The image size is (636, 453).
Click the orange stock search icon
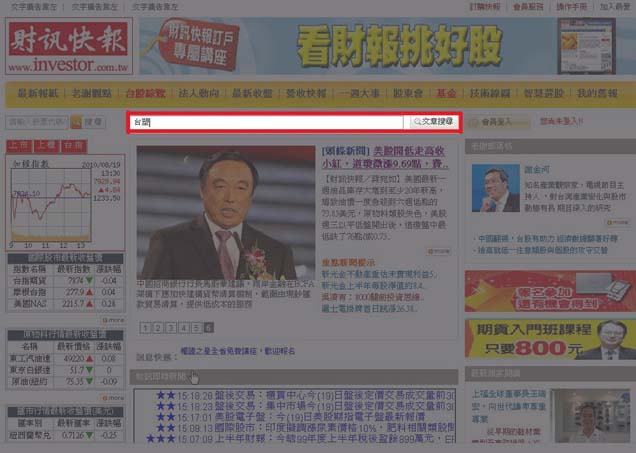pyautogui.click(x=76, y=122)
